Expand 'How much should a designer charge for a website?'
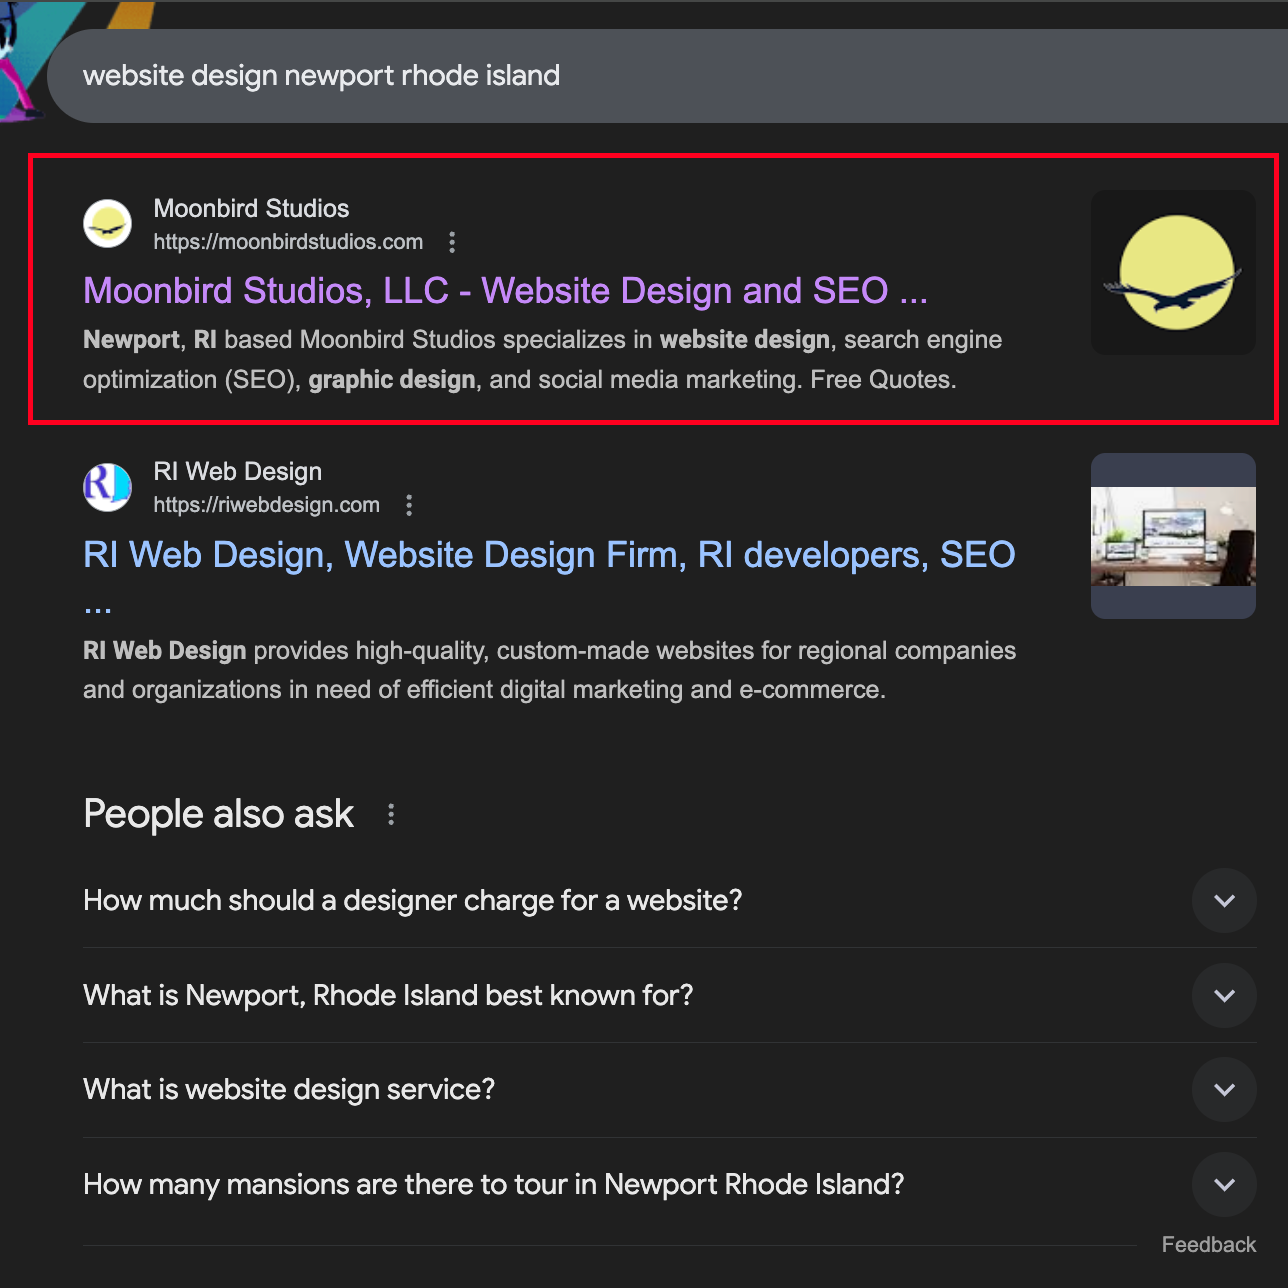The height and width of the screenshot is (1288, 1288). 1224,900
